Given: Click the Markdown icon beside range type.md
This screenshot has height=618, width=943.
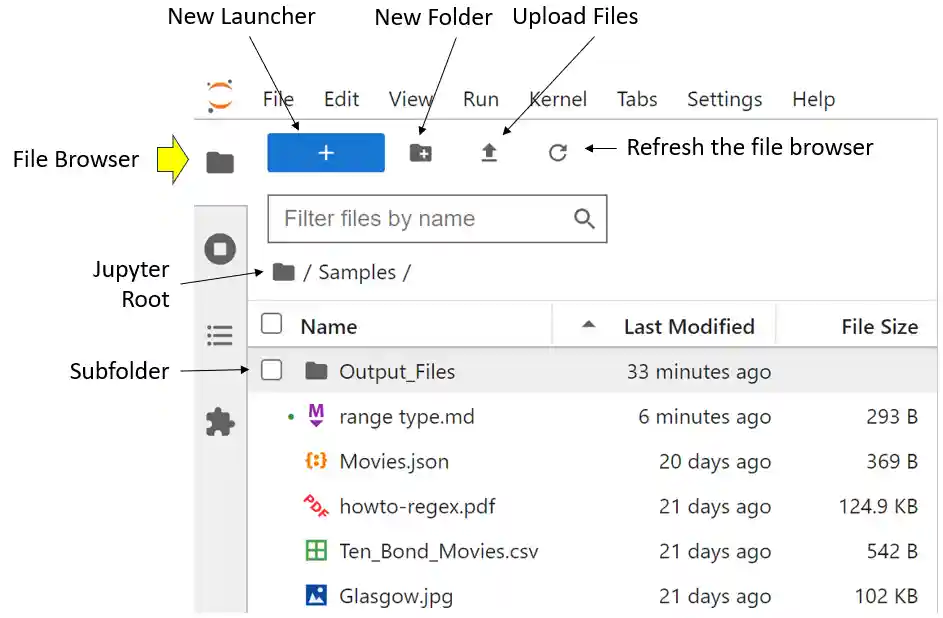Looking at the screenshot, I should [317, 416].
